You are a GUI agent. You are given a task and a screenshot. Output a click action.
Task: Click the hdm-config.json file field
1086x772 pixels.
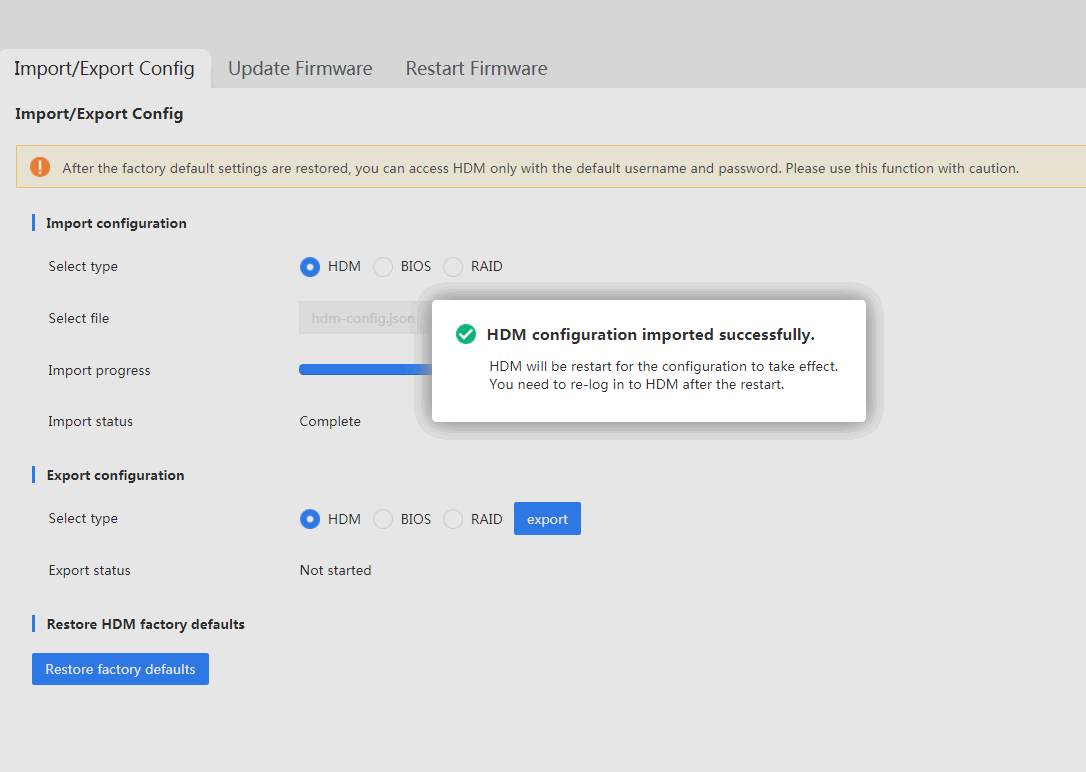[366, 318]
